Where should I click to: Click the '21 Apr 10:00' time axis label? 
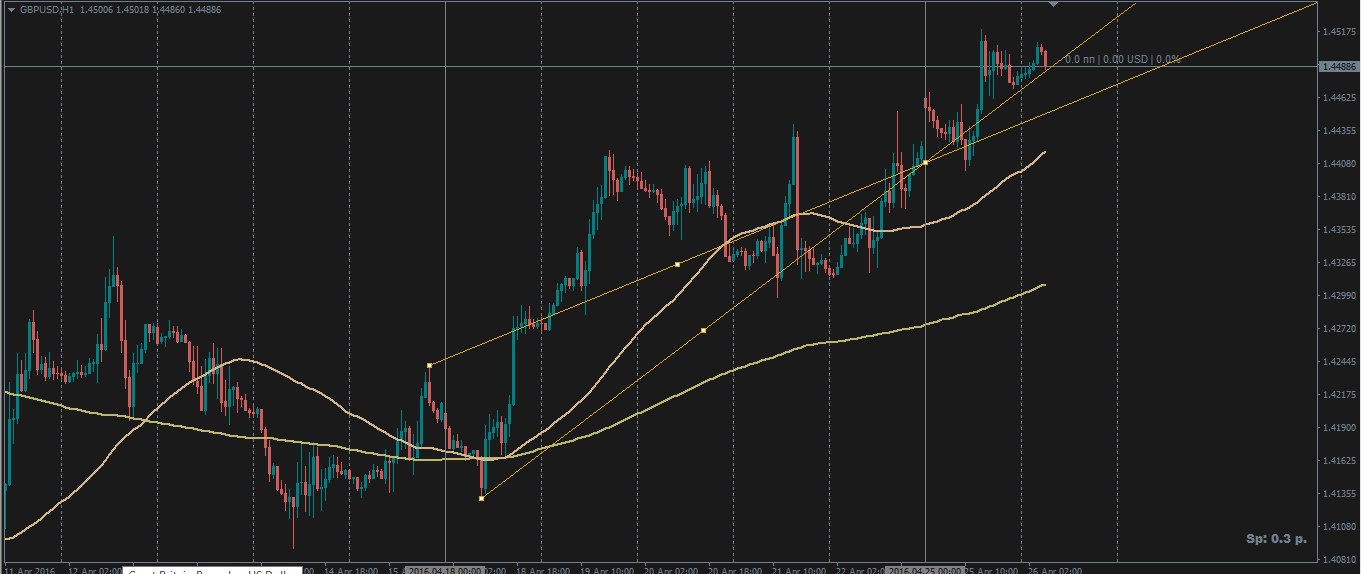(x=798, y=570)
